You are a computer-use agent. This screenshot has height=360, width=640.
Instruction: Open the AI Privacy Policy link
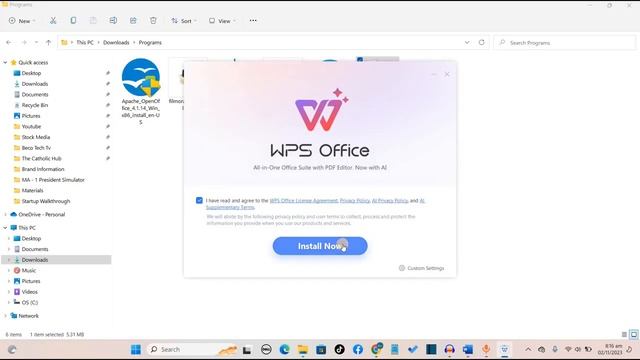(390, 200)
